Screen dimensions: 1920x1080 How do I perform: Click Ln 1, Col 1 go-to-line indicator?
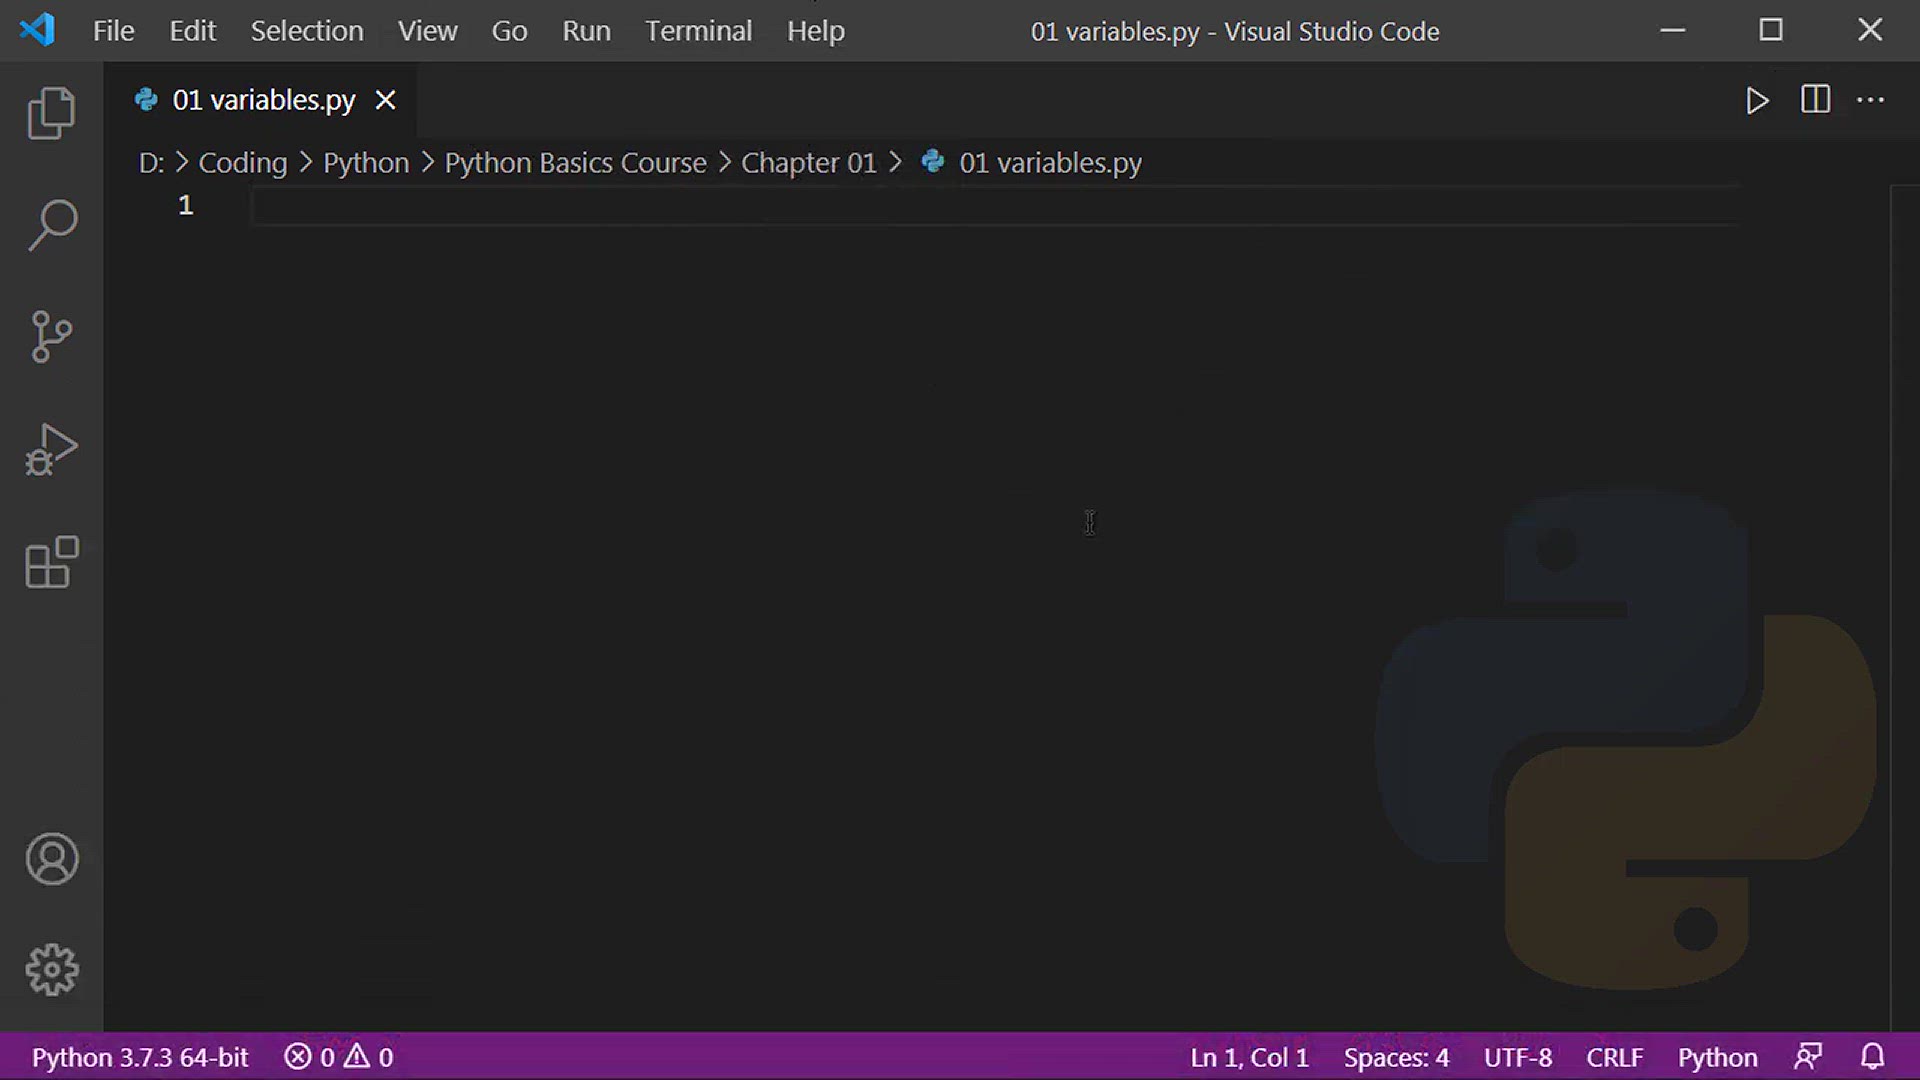(x=1249, y=1057)
